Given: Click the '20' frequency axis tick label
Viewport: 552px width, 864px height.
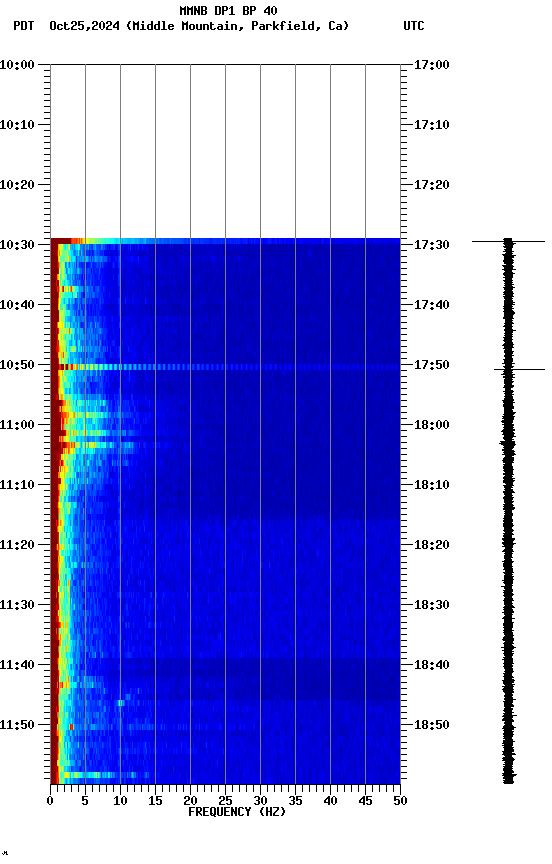Looking at the screenshot, I should pyautogui.click(x=190, y=802).
